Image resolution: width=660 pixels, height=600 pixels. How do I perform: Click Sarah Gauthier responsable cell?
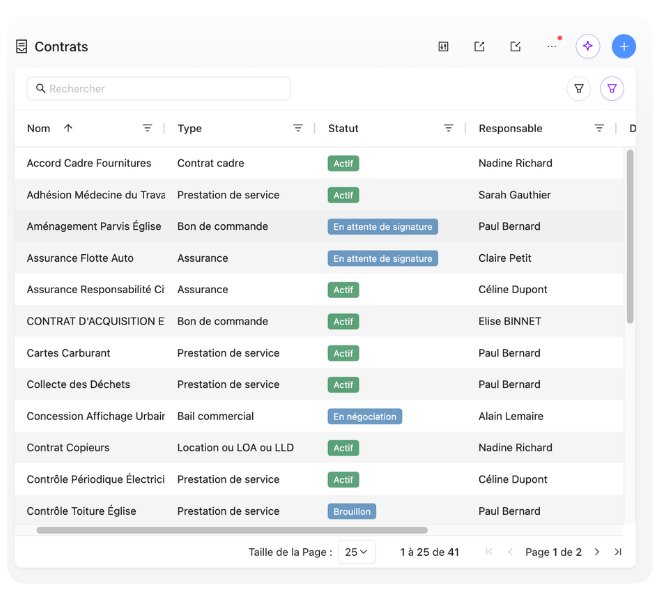coord(514,195)
